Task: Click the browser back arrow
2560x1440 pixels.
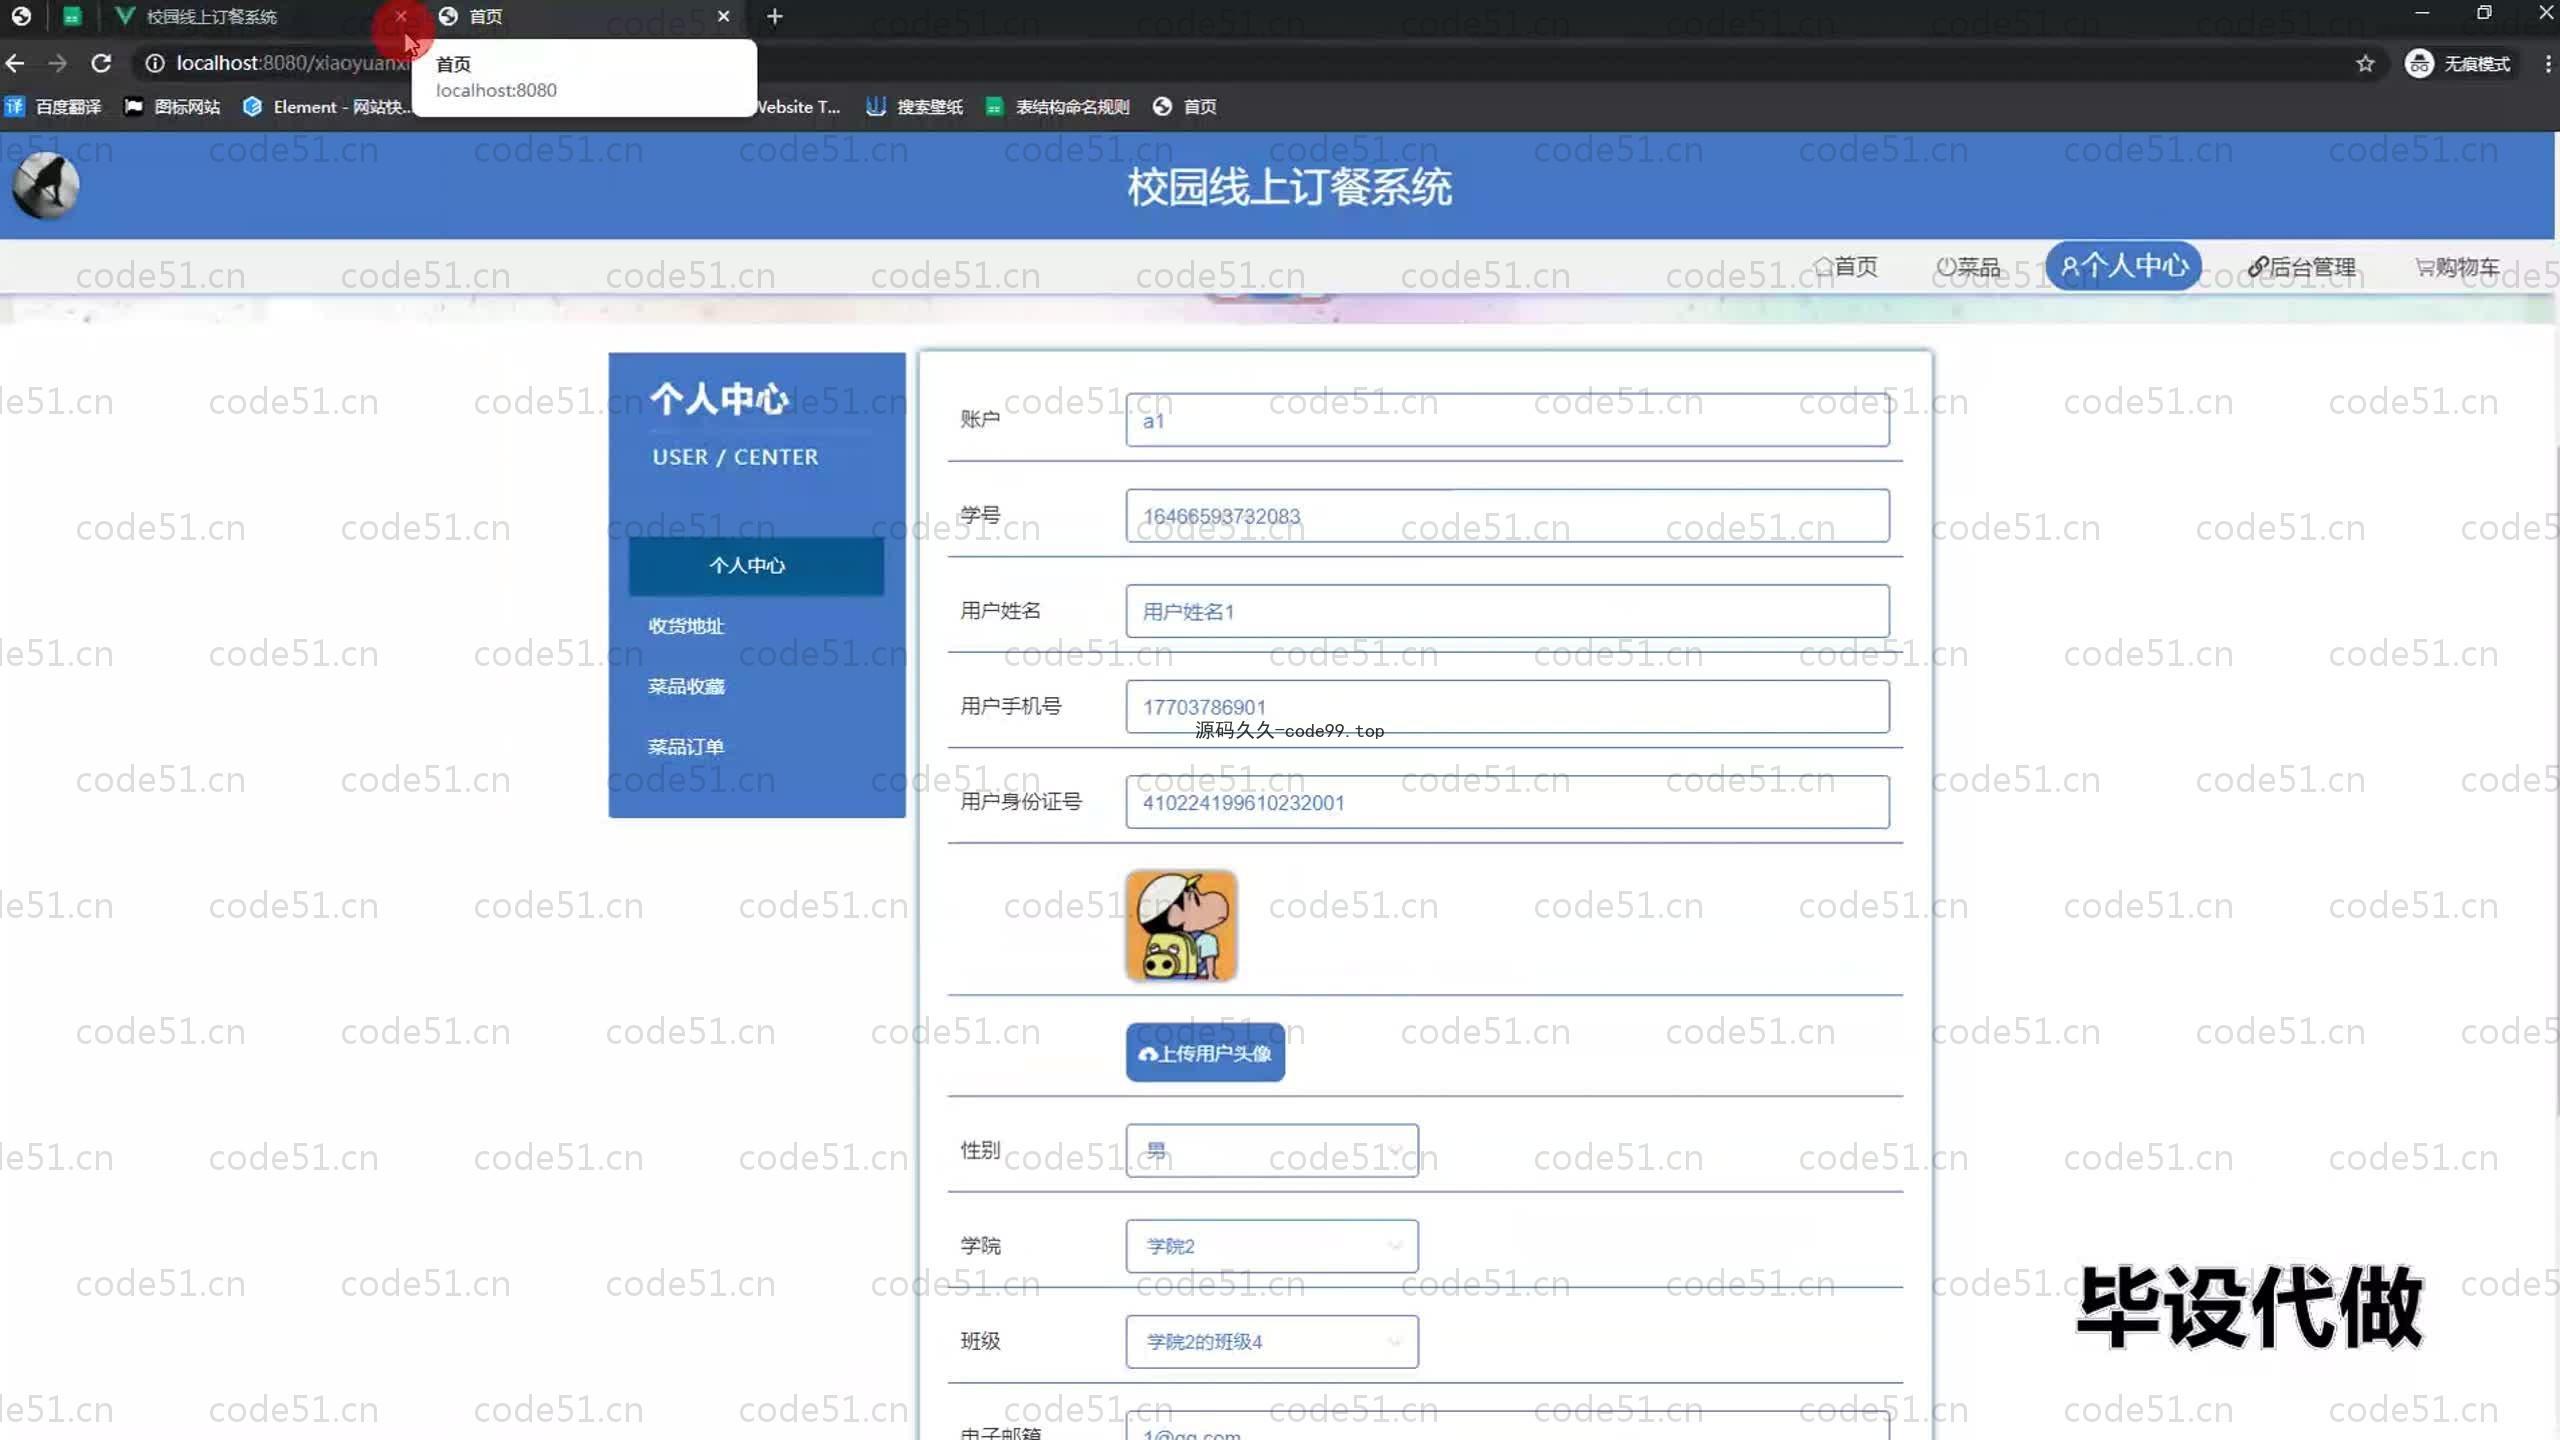Action: point(15,63)
